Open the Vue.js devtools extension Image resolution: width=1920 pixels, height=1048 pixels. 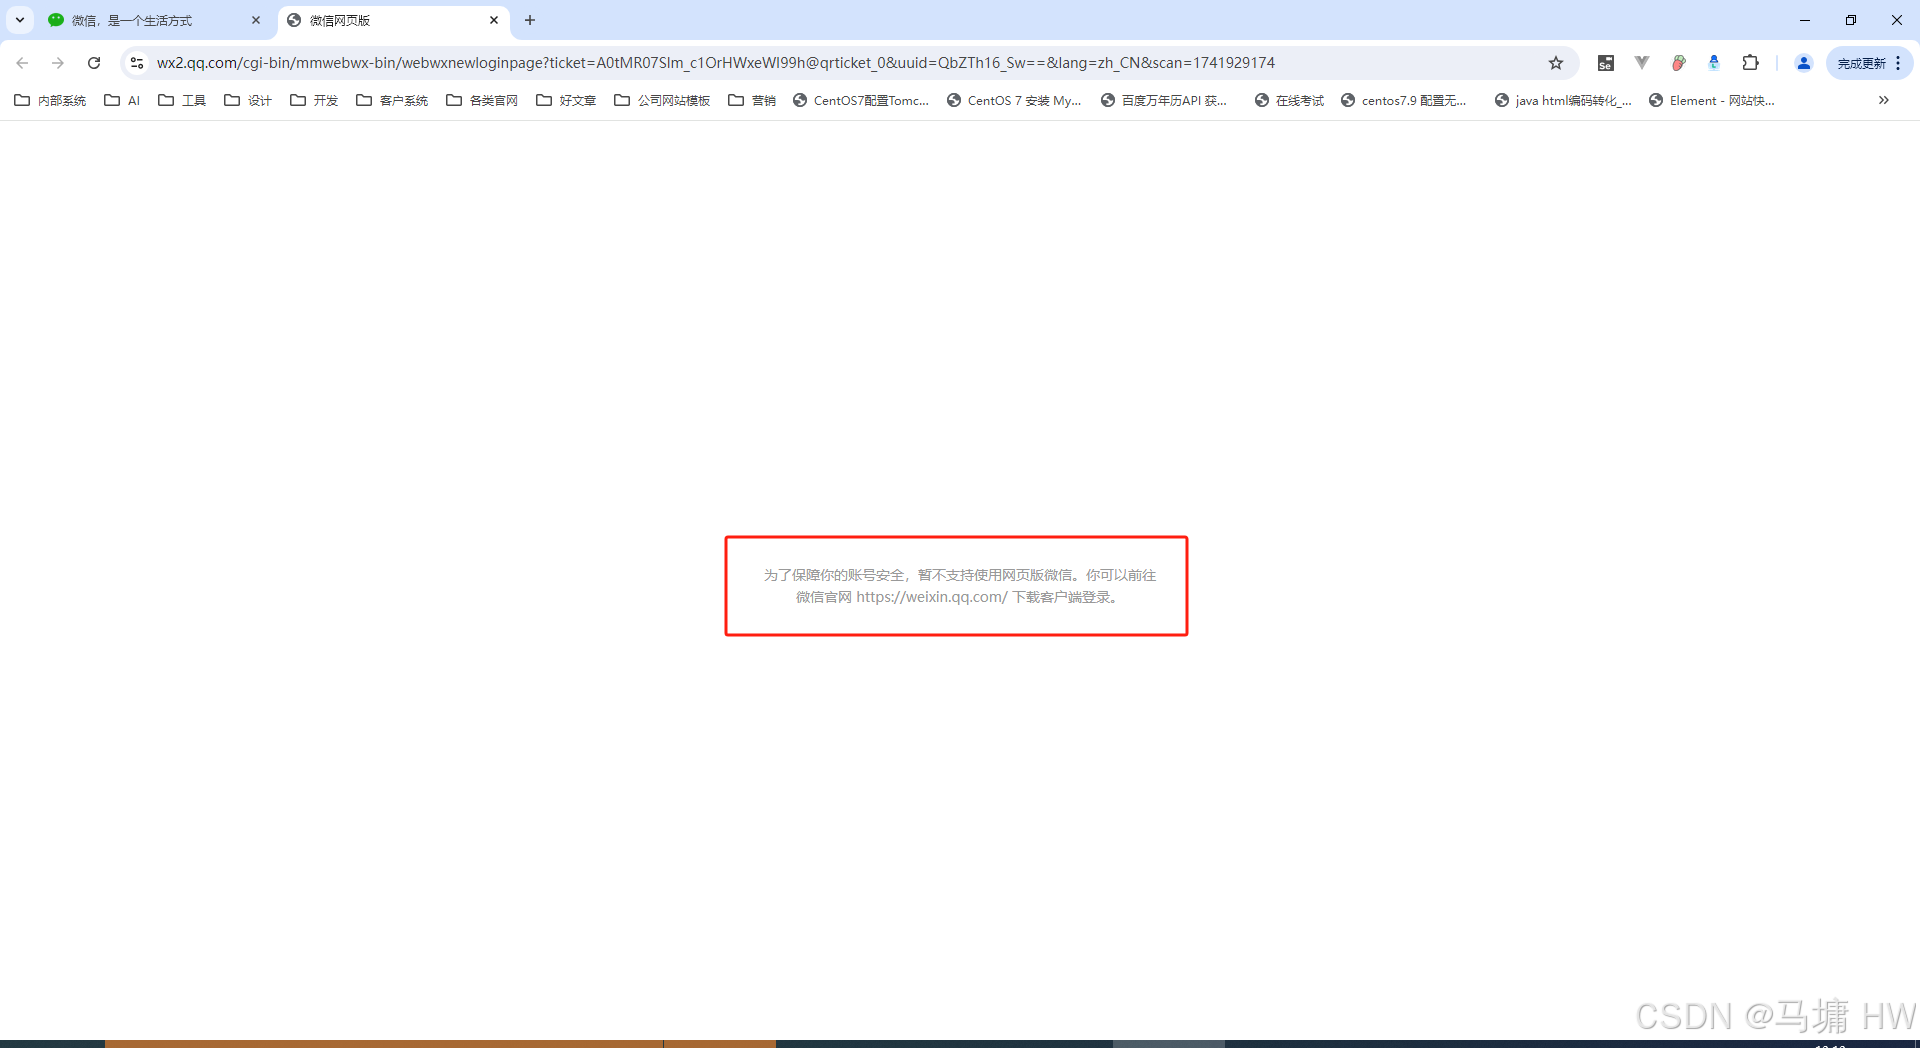1641,62
